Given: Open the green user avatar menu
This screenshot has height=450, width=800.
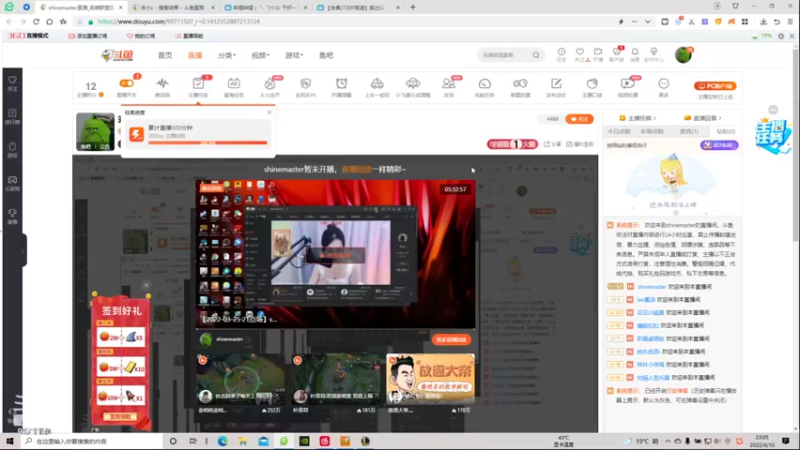Looking at the screenshot, I should coord(683,55).
